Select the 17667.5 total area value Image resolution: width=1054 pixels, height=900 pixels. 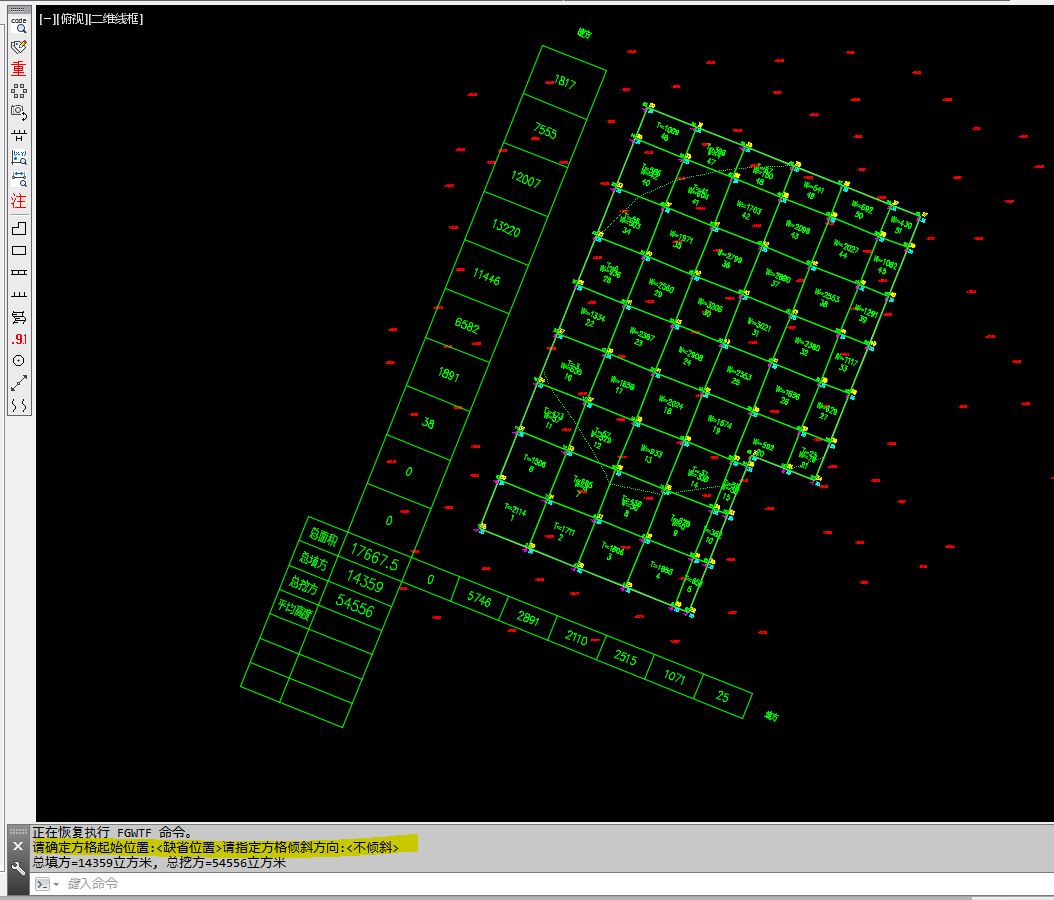click(374, 558)
